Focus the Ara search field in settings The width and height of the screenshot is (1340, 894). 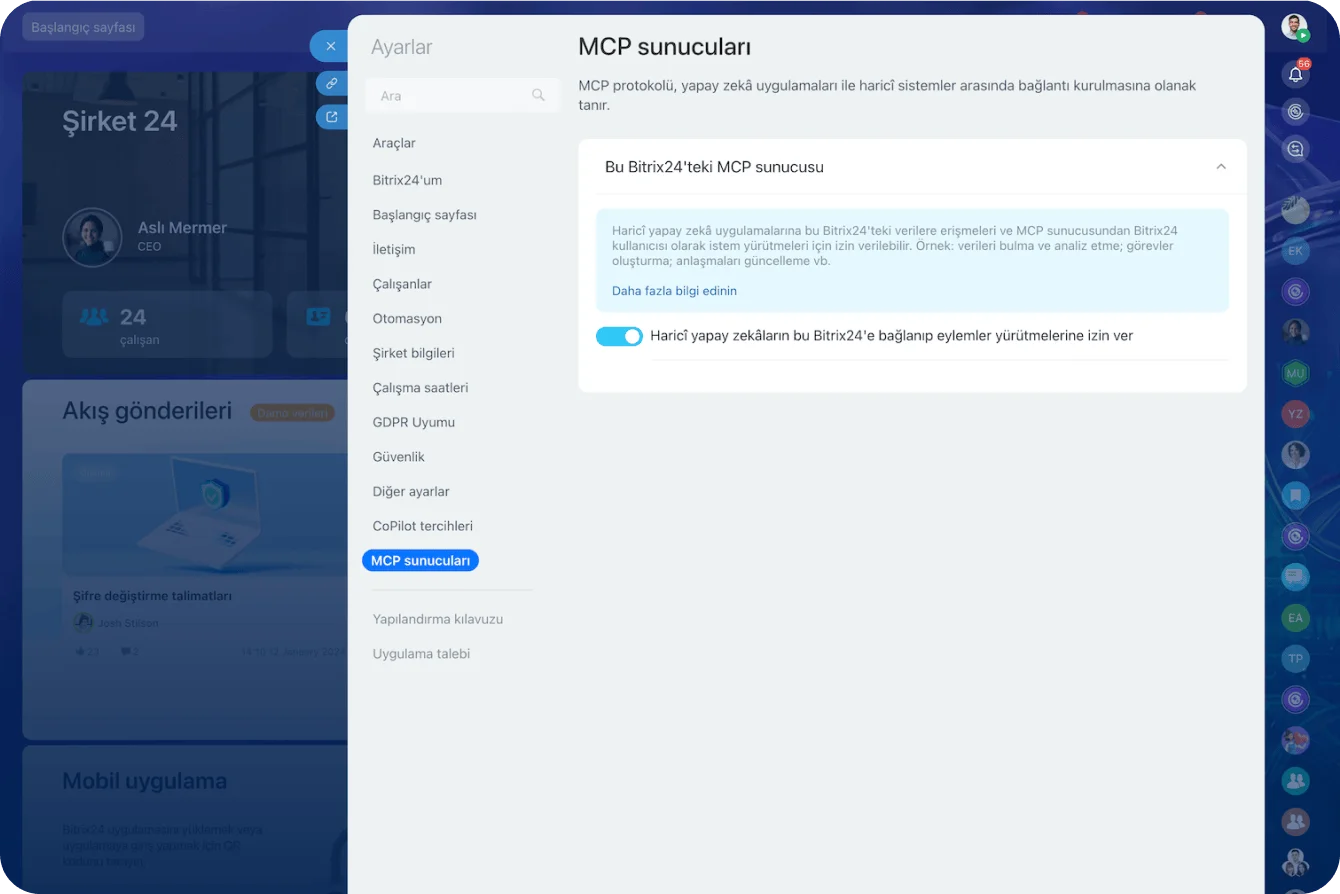[462, 95]
